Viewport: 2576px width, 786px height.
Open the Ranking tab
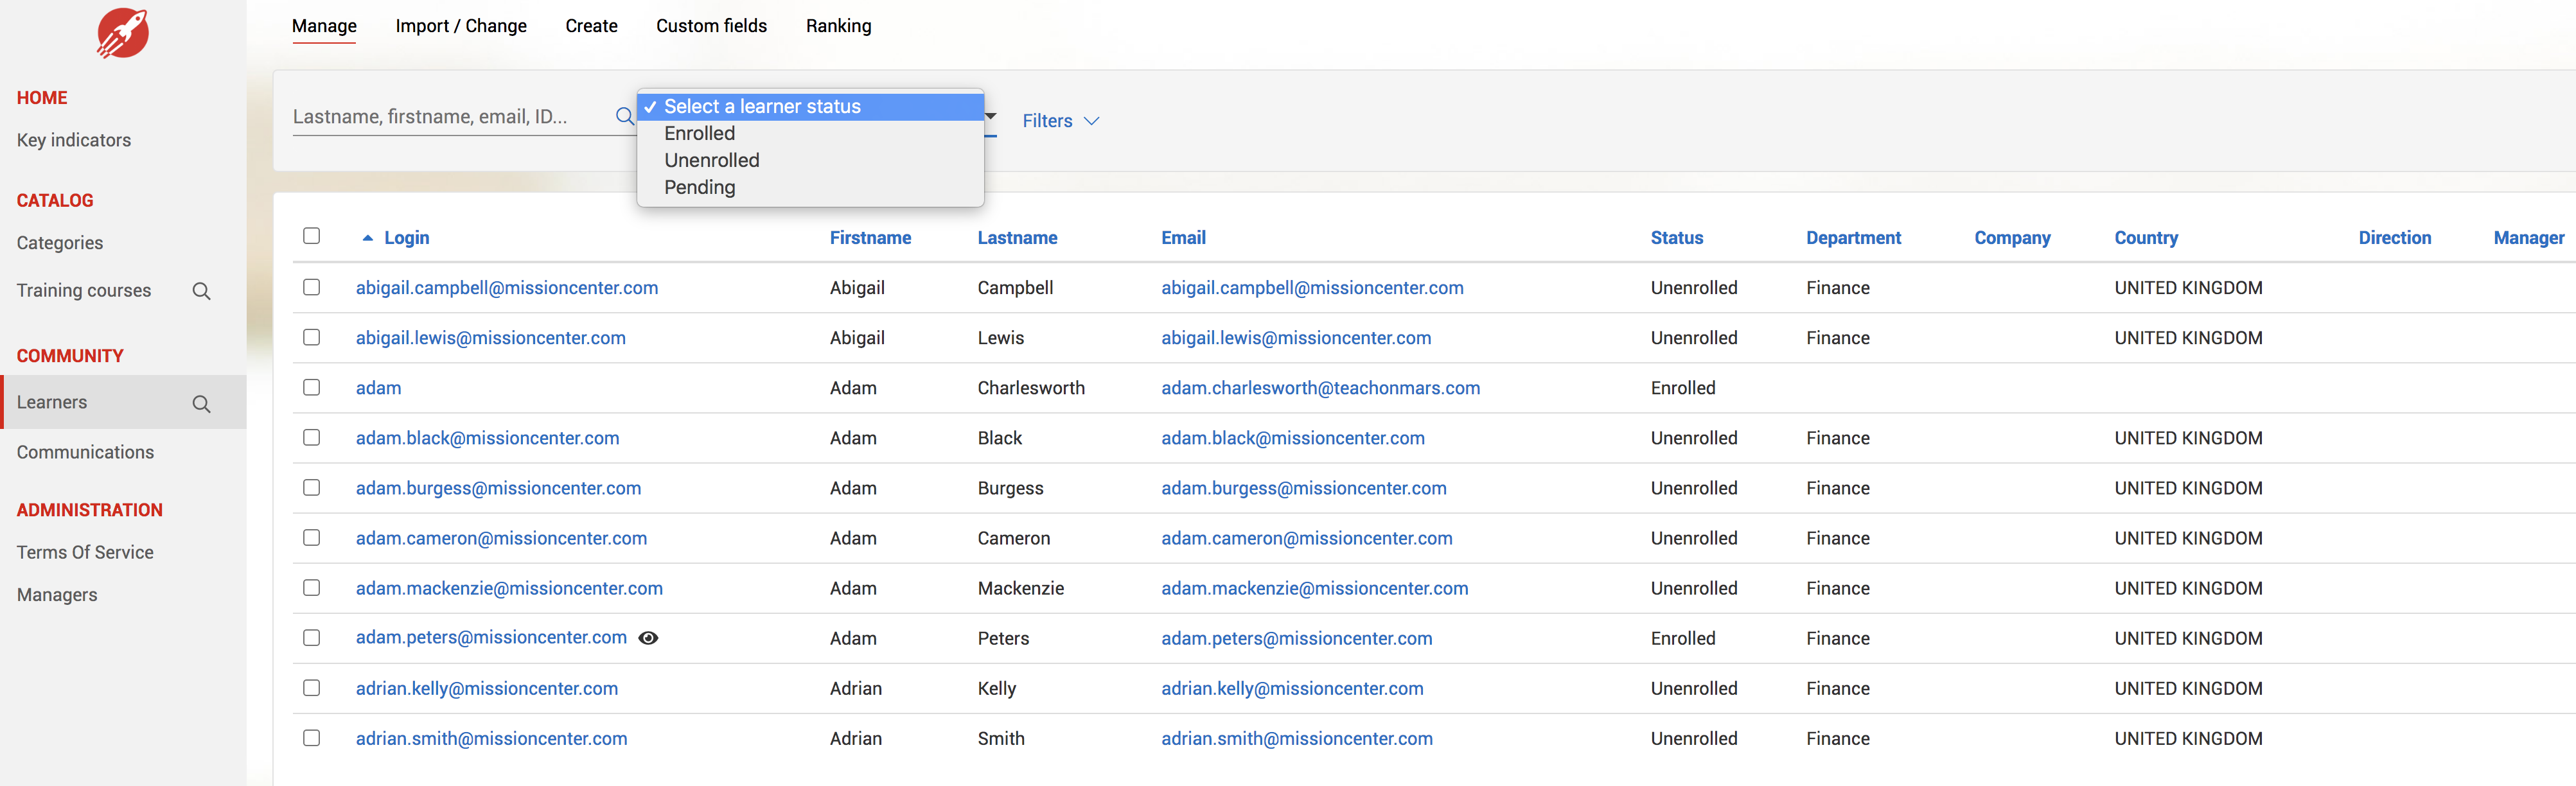coord(838,26)
